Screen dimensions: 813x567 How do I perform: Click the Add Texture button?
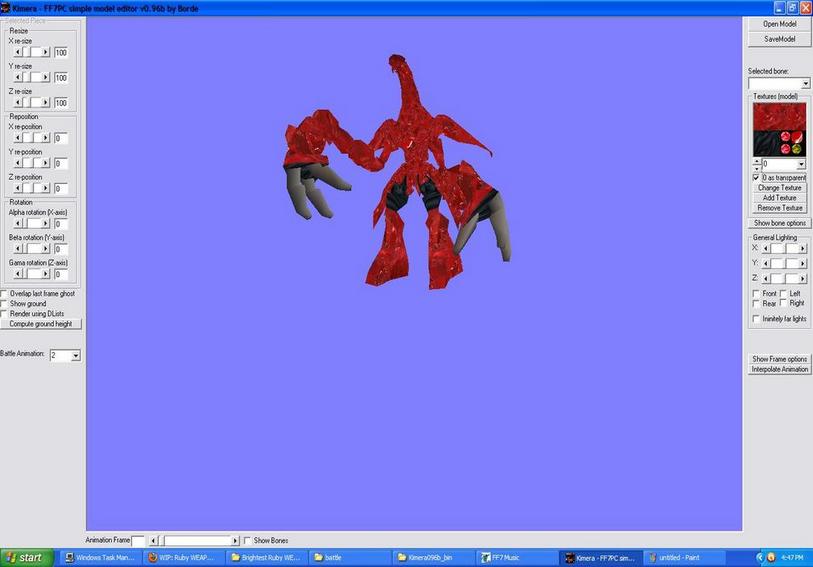(x=779, y=198)
